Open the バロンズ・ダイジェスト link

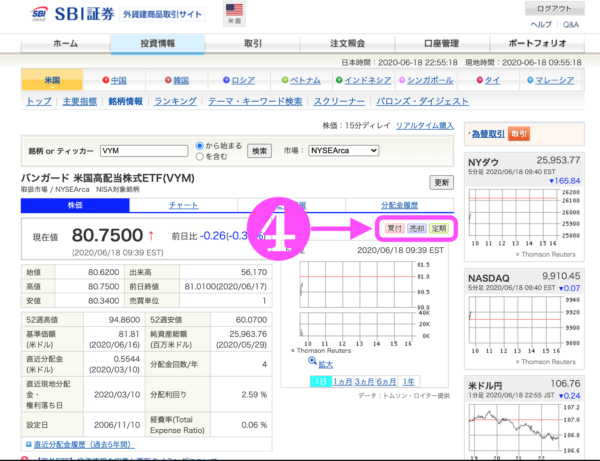coord(422,101)
